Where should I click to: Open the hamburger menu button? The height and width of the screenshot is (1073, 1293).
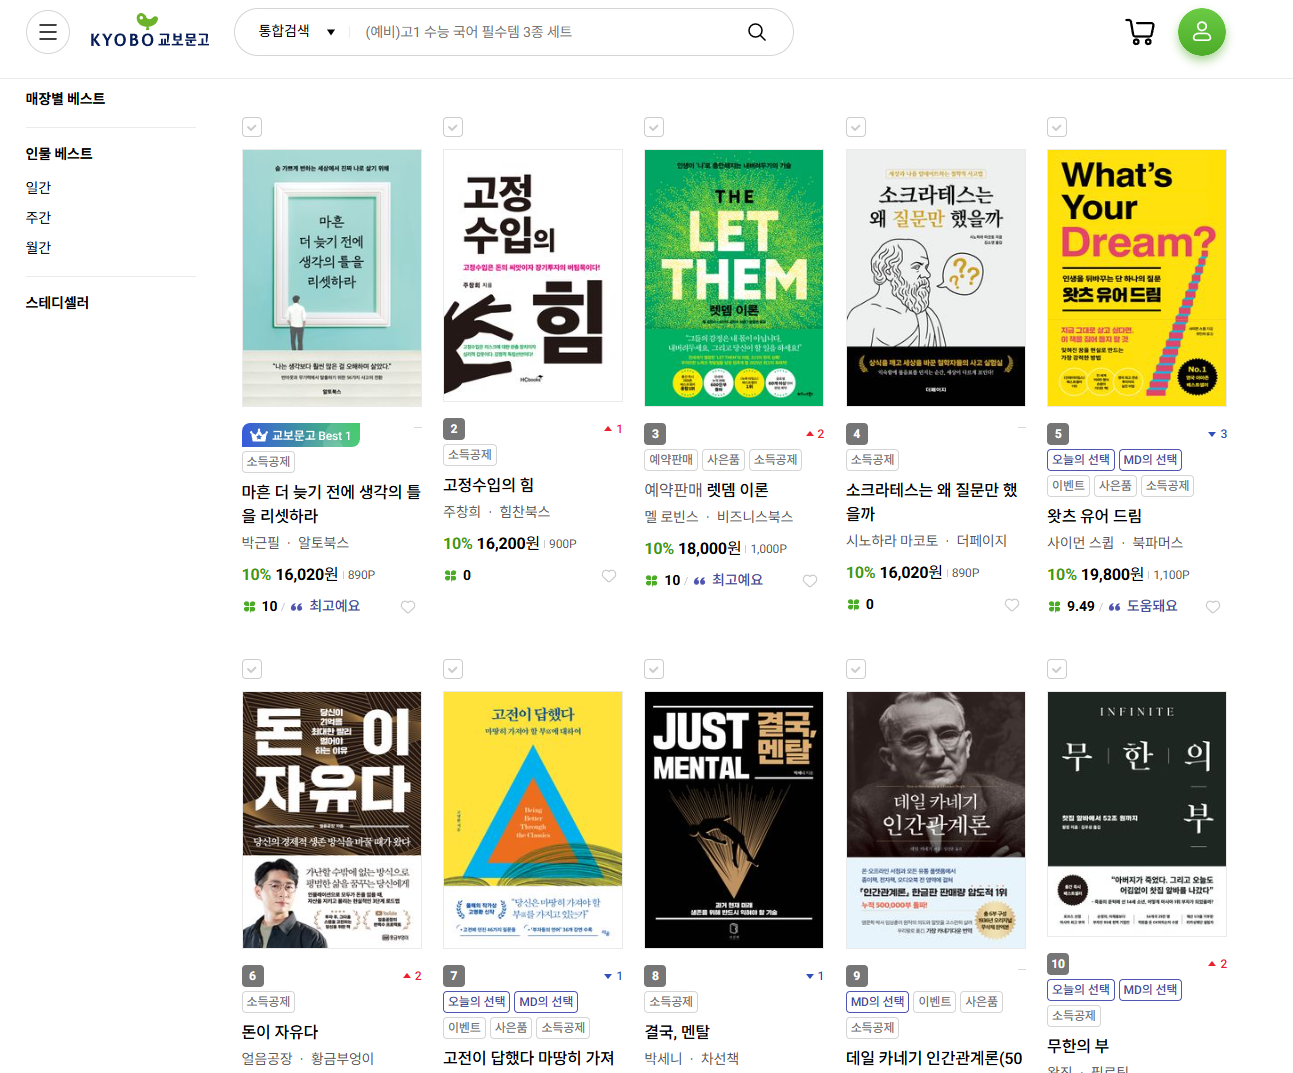48,32
